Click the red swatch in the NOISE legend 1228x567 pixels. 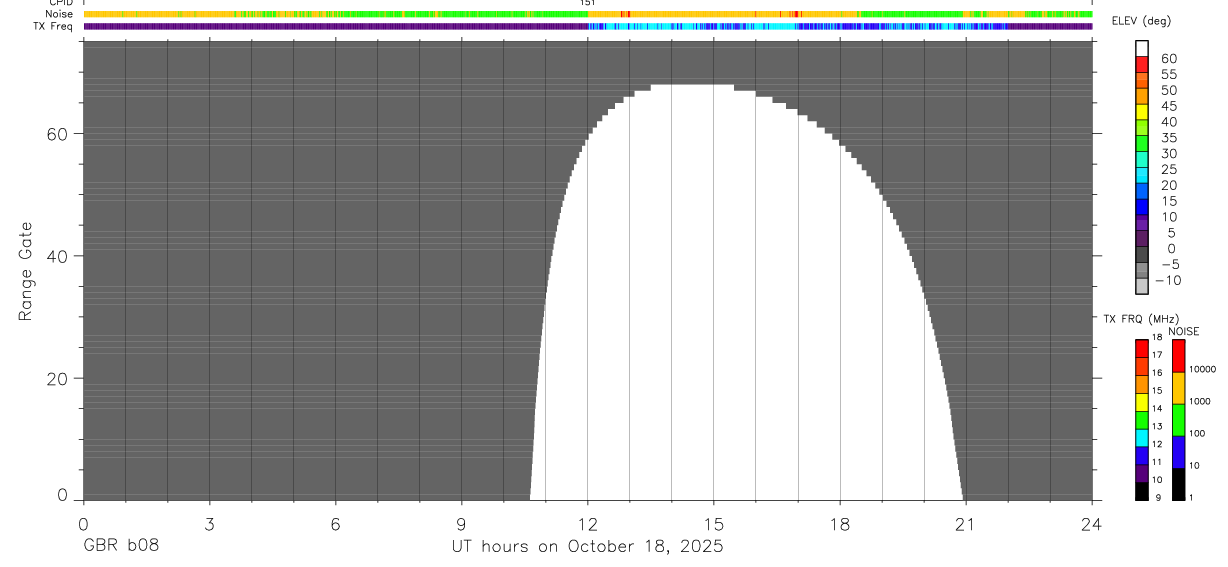(1178, 355)
